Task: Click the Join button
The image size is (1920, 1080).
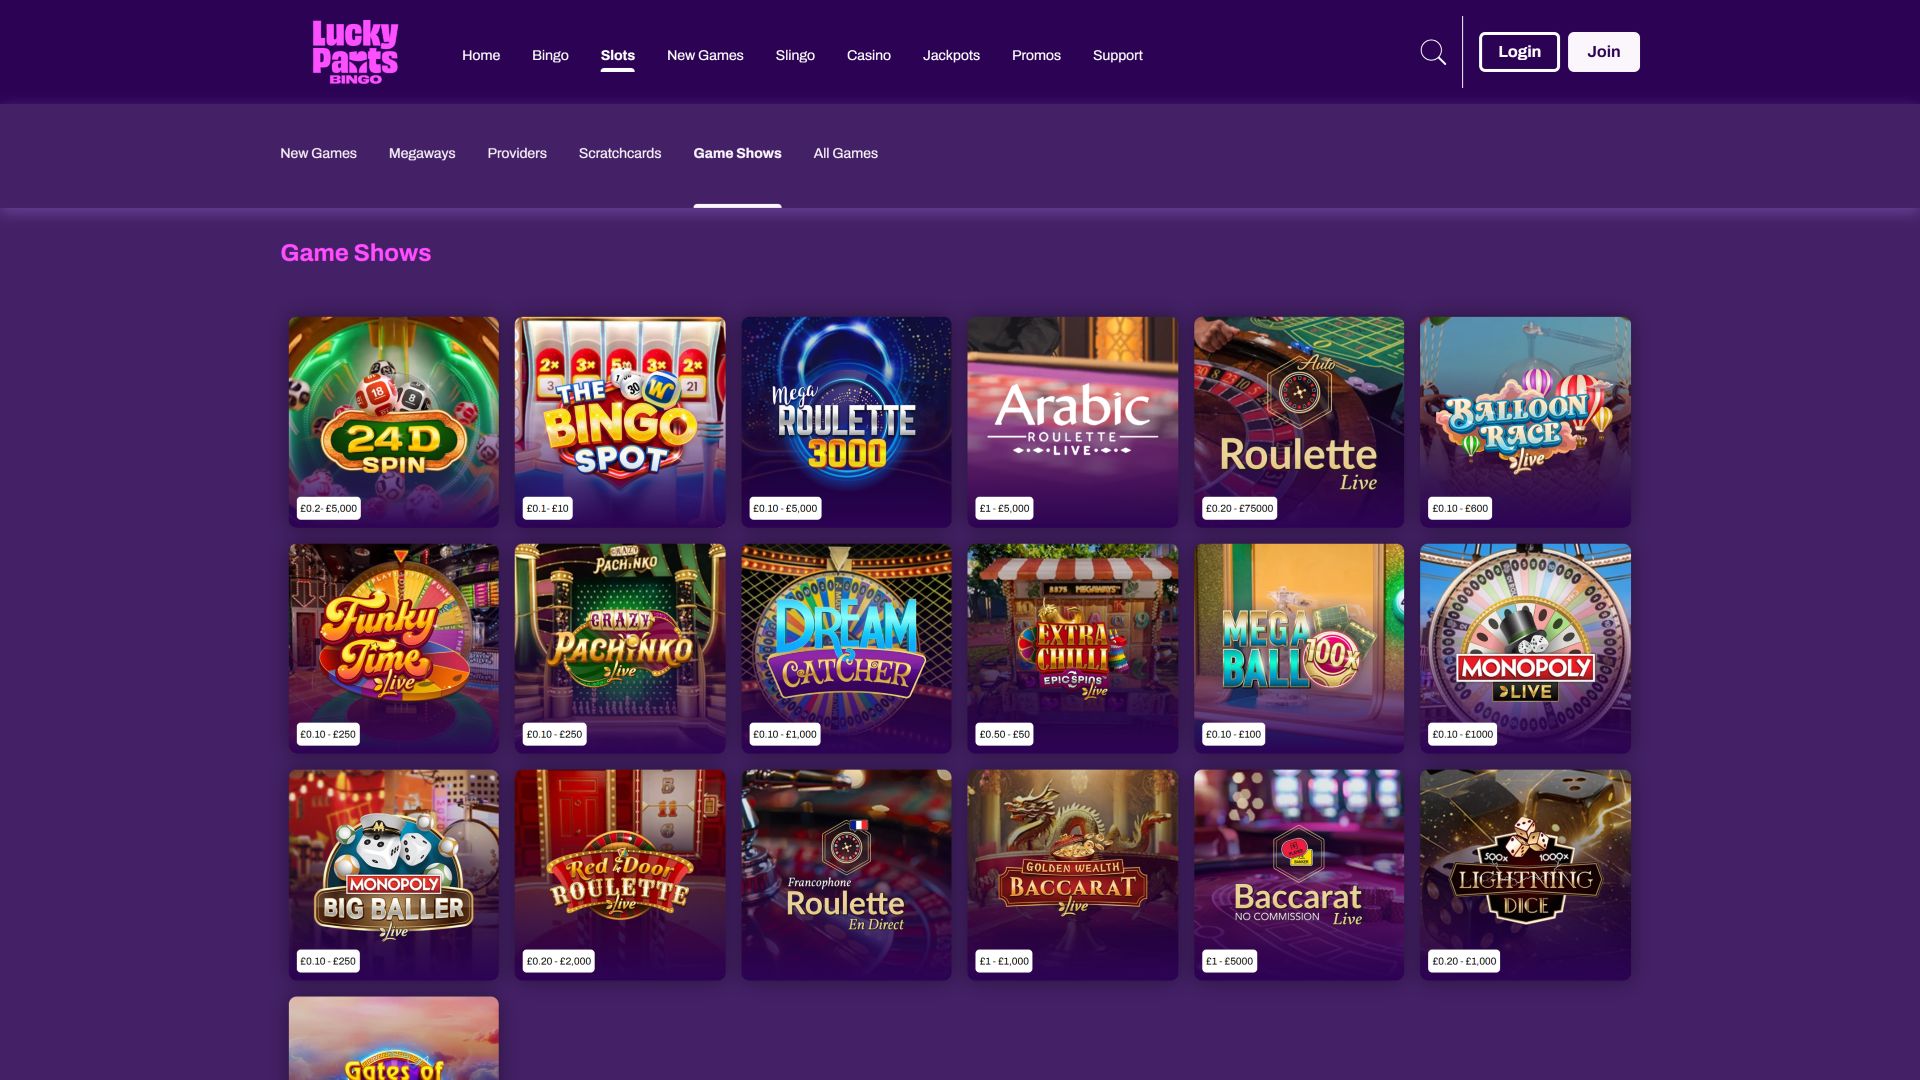Action: point(1603,52)
